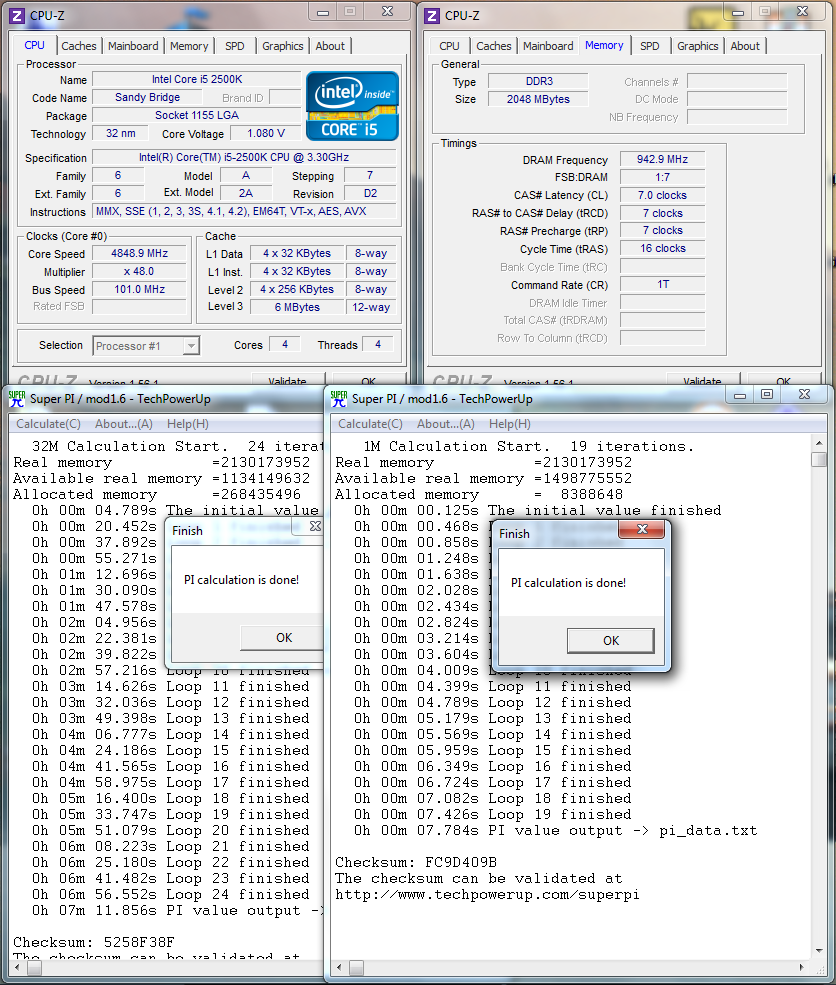Close the CPU-Z window showing the CPU tab

click(x=388, y=12)
